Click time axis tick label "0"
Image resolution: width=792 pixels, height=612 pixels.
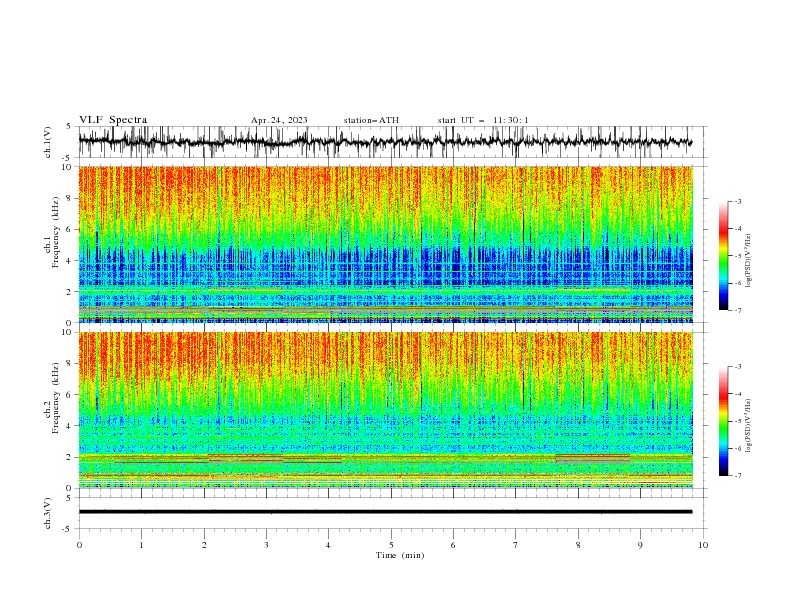tap(79, 545)
